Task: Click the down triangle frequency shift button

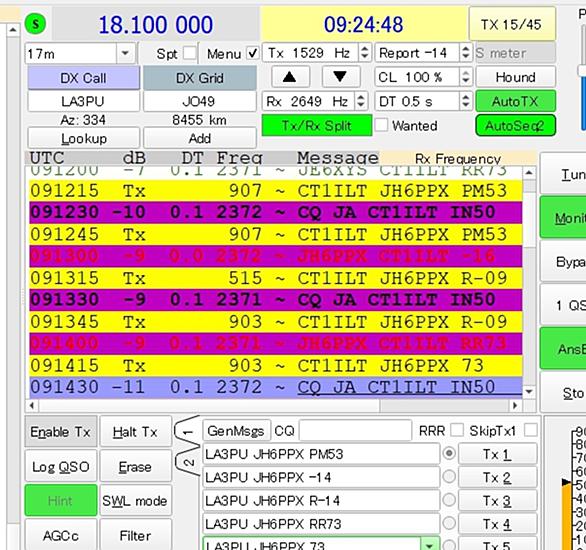Action: [340, 77]
